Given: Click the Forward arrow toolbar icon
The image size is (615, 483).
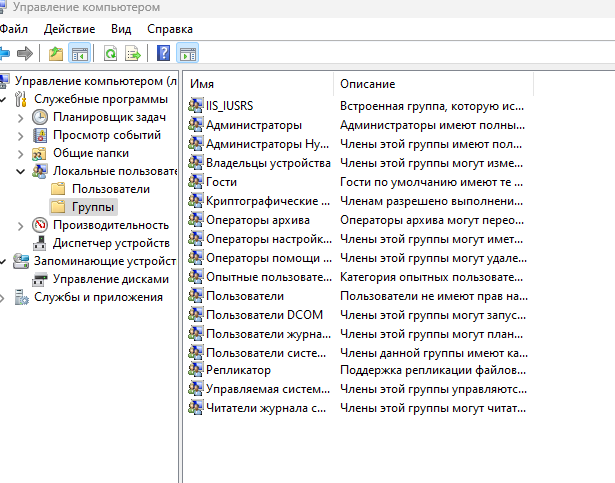Looking at the screenshot, I should [25, 53].
